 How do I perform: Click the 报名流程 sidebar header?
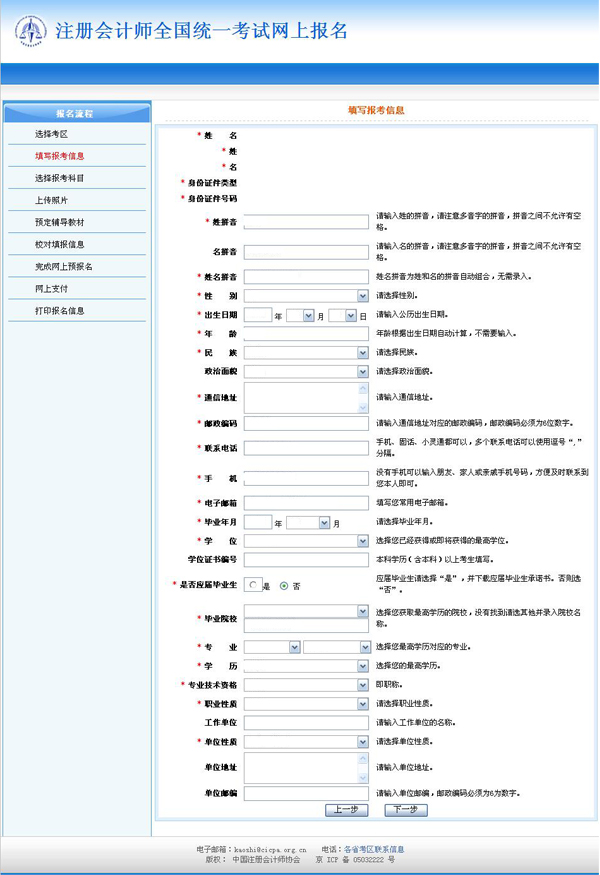point(77,113)
